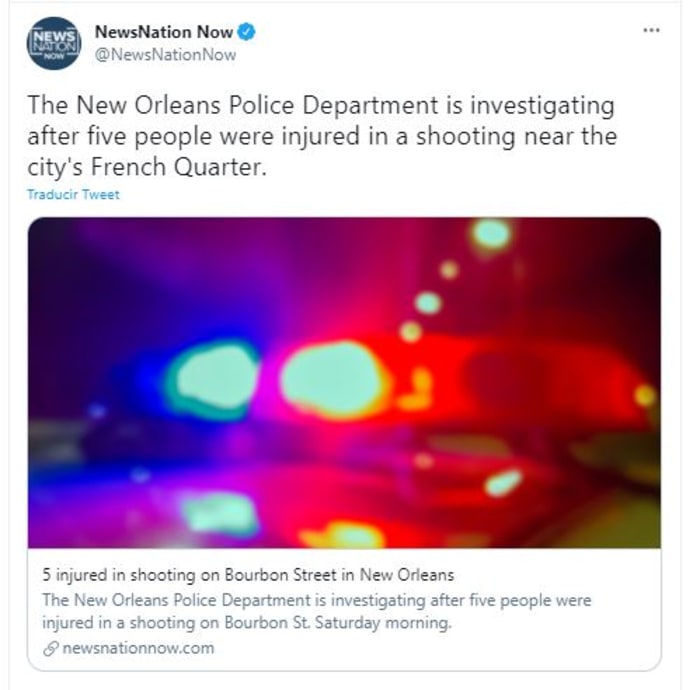
Task: Click the word NEWS inside the avatar logo
Action: [x=54, y=37]
